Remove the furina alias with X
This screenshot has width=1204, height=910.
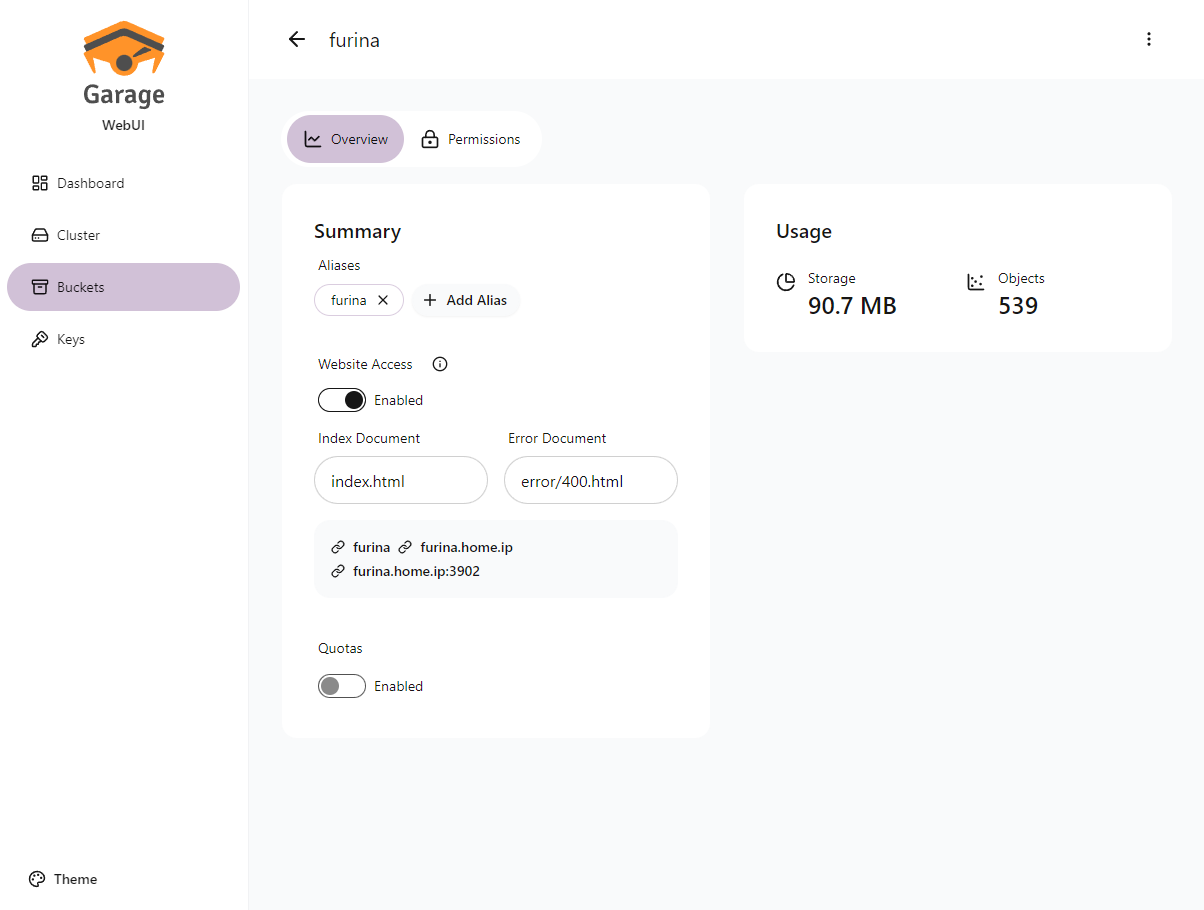[383, 300]
